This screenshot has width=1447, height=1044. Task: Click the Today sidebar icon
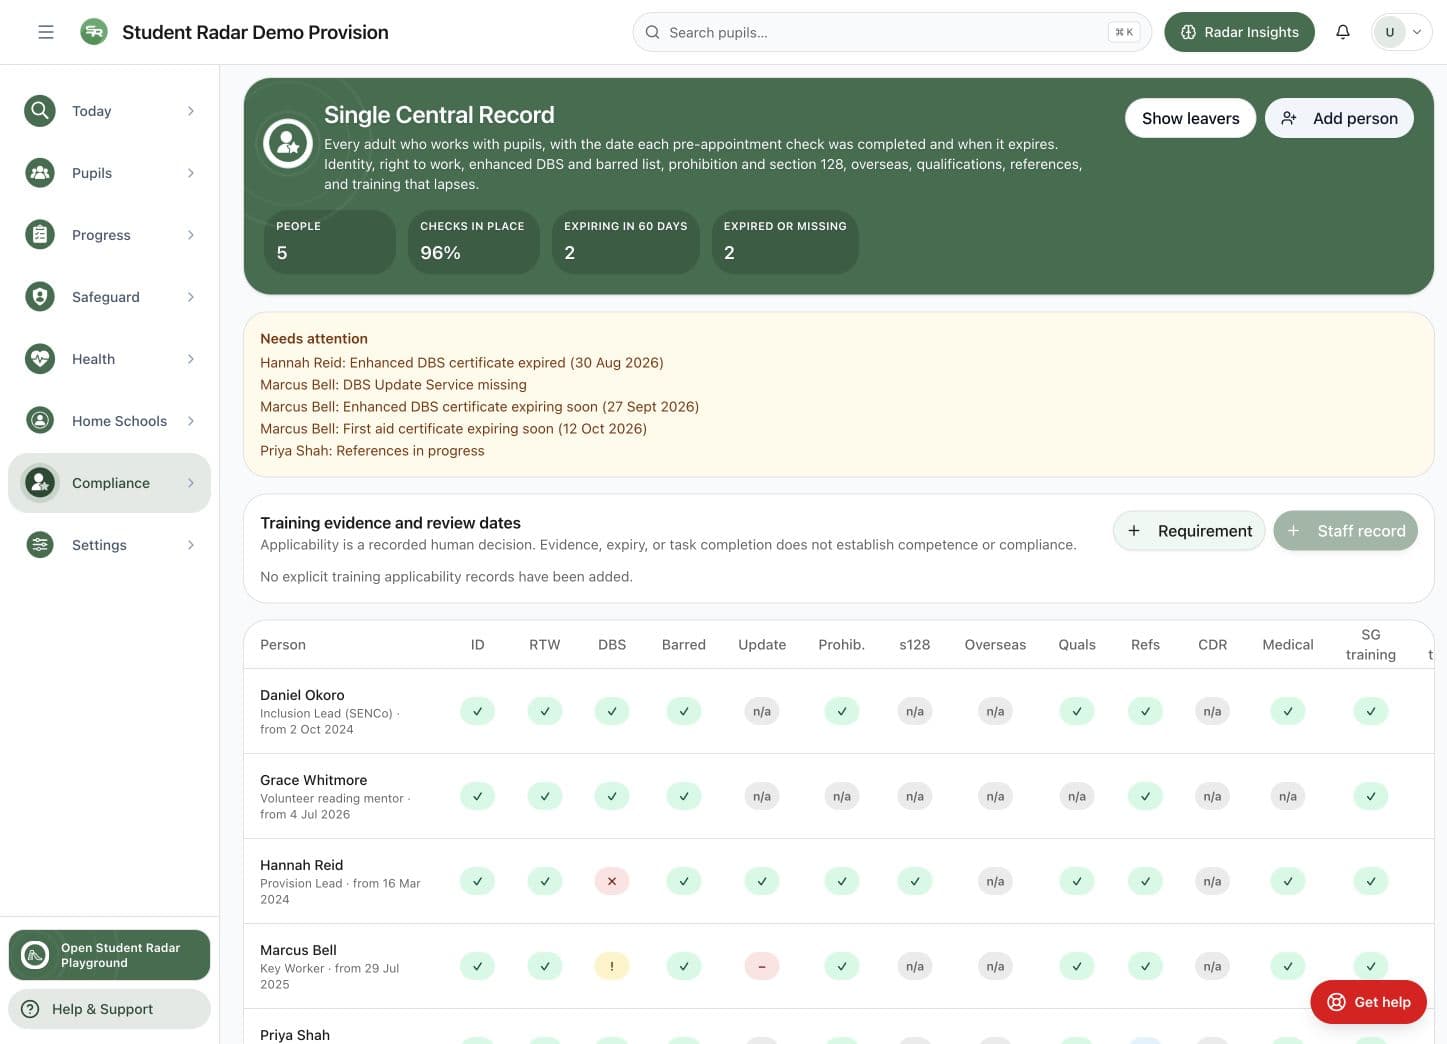[40, 111]
